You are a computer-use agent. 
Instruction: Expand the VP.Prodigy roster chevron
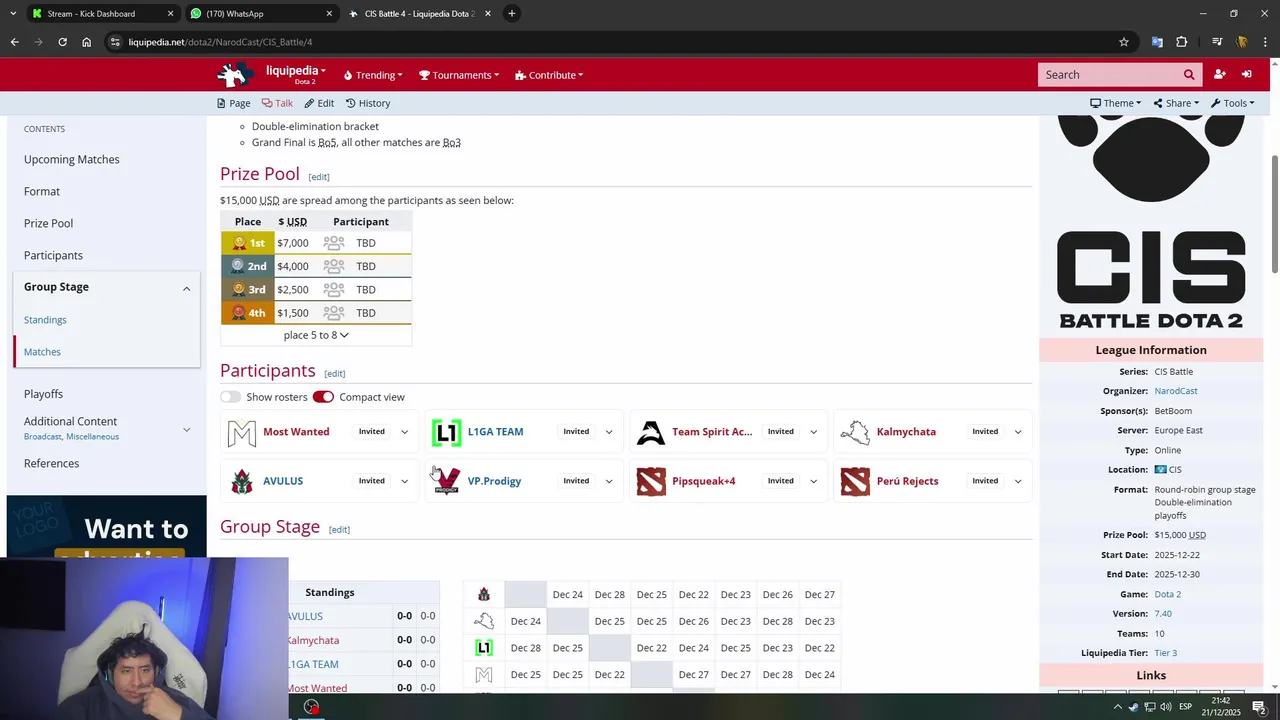tap(609, 481)
